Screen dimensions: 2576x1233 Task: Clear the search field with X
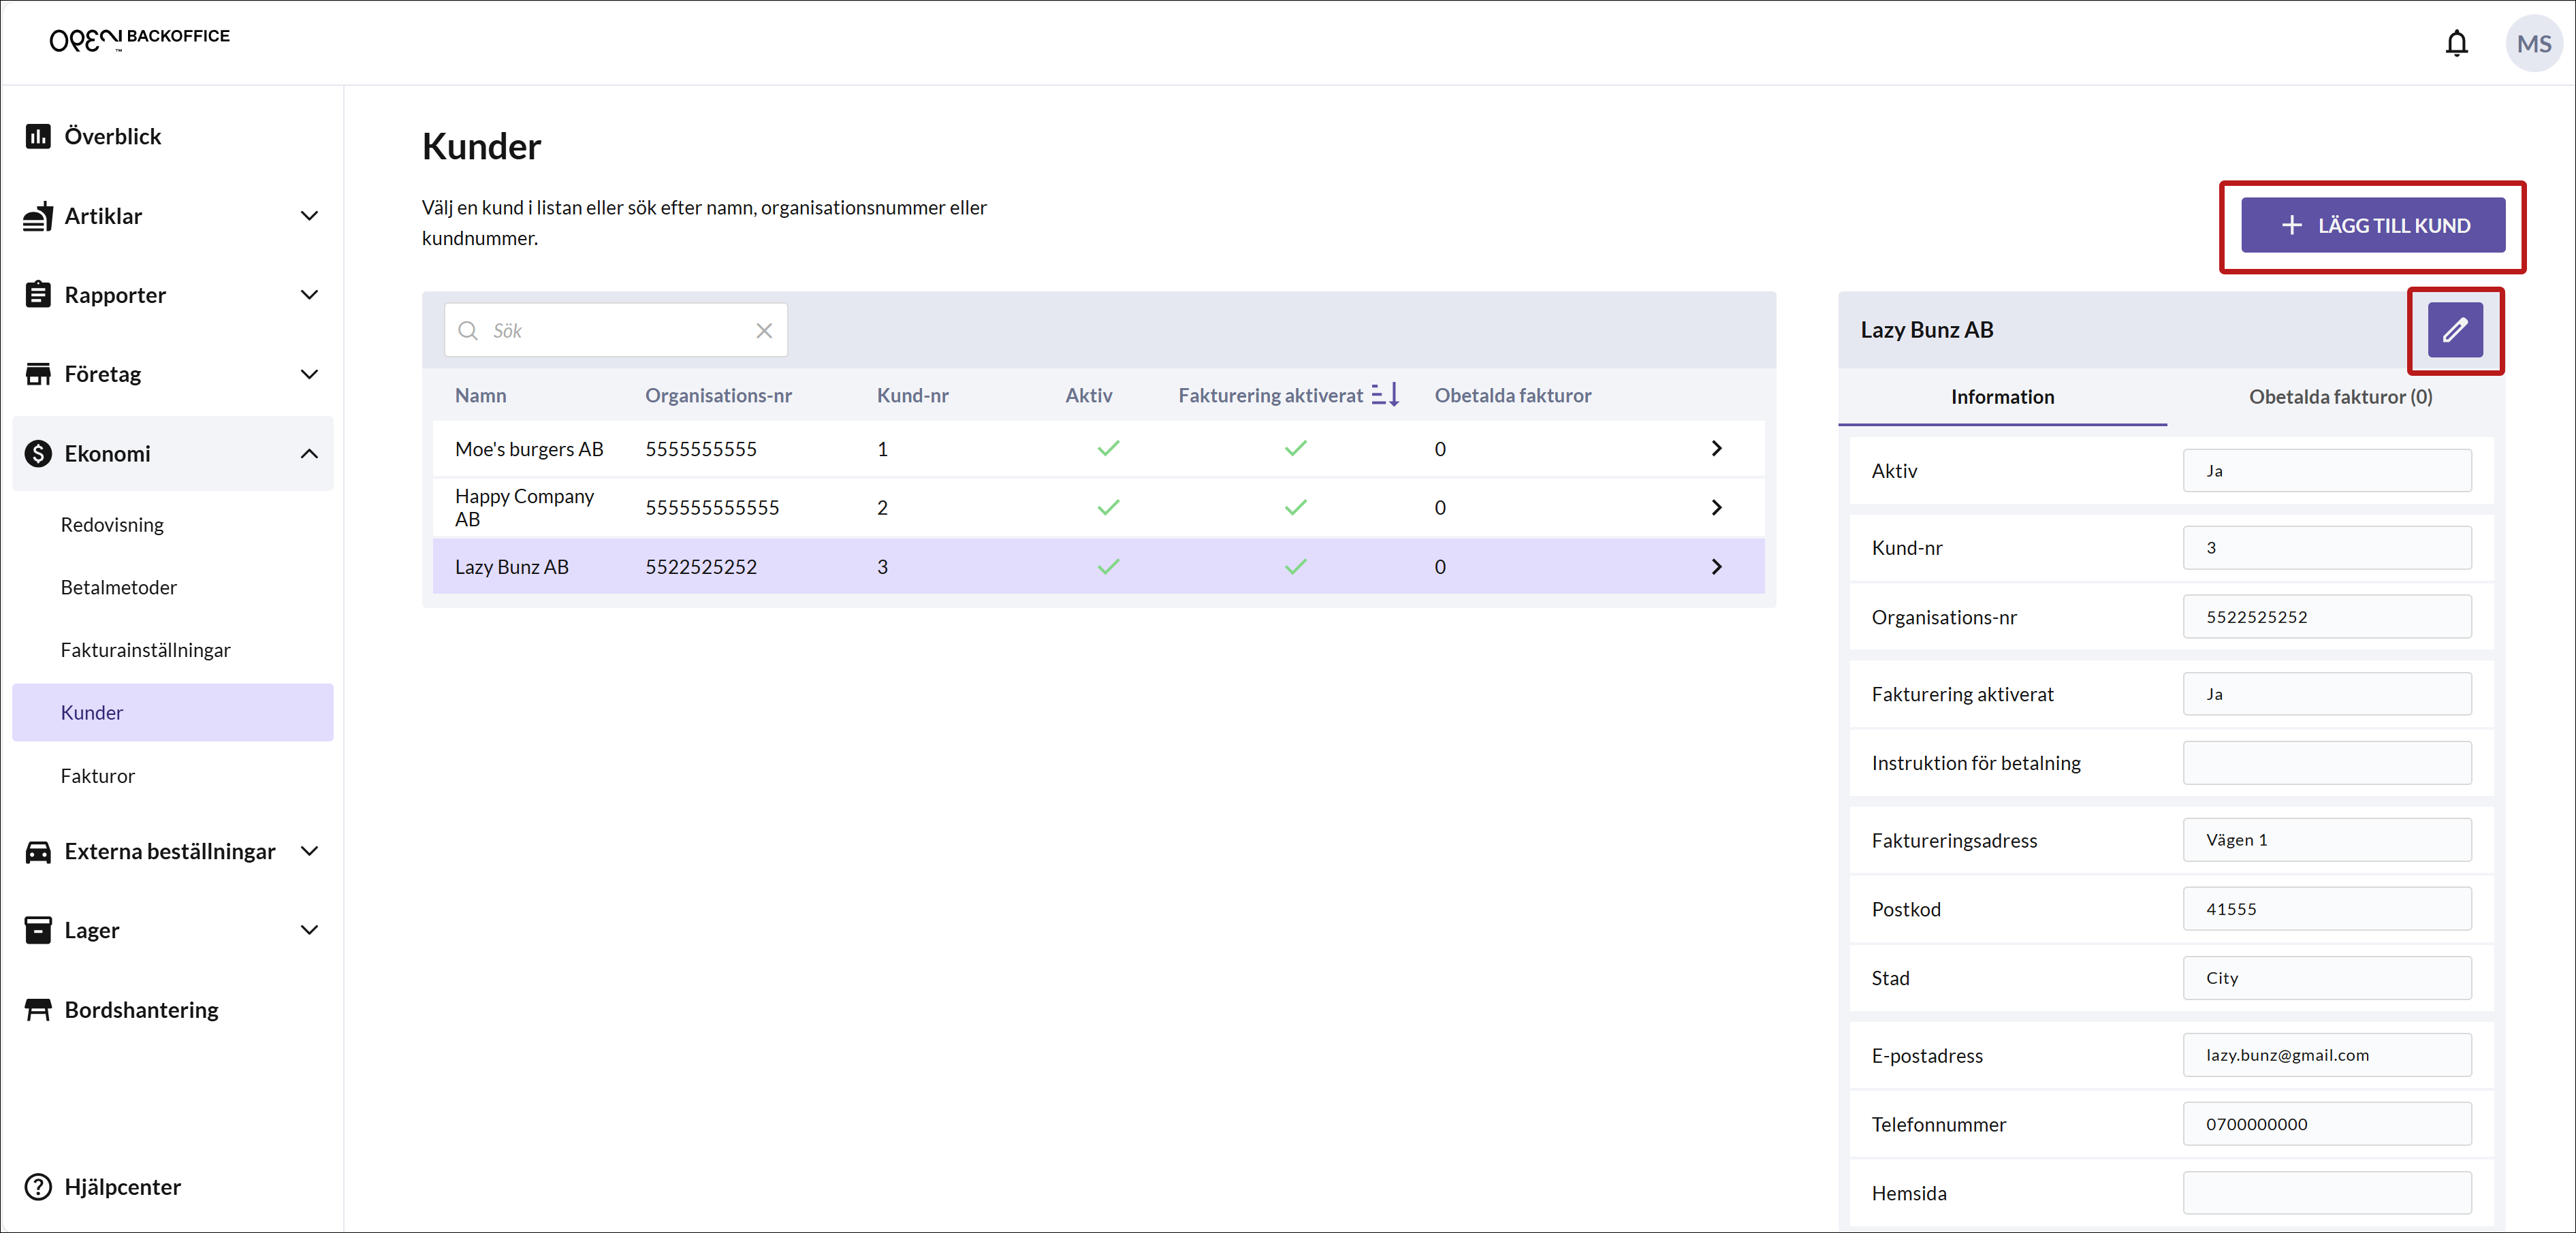click(x=764, y=331)
